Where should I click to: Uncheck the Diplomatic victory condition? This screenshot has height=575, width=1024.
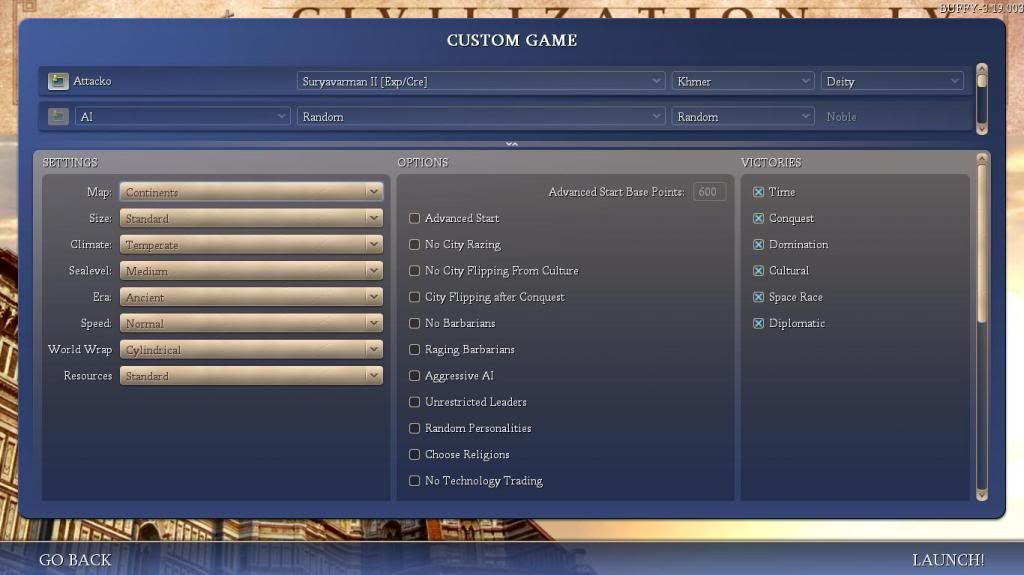point(758,323)
